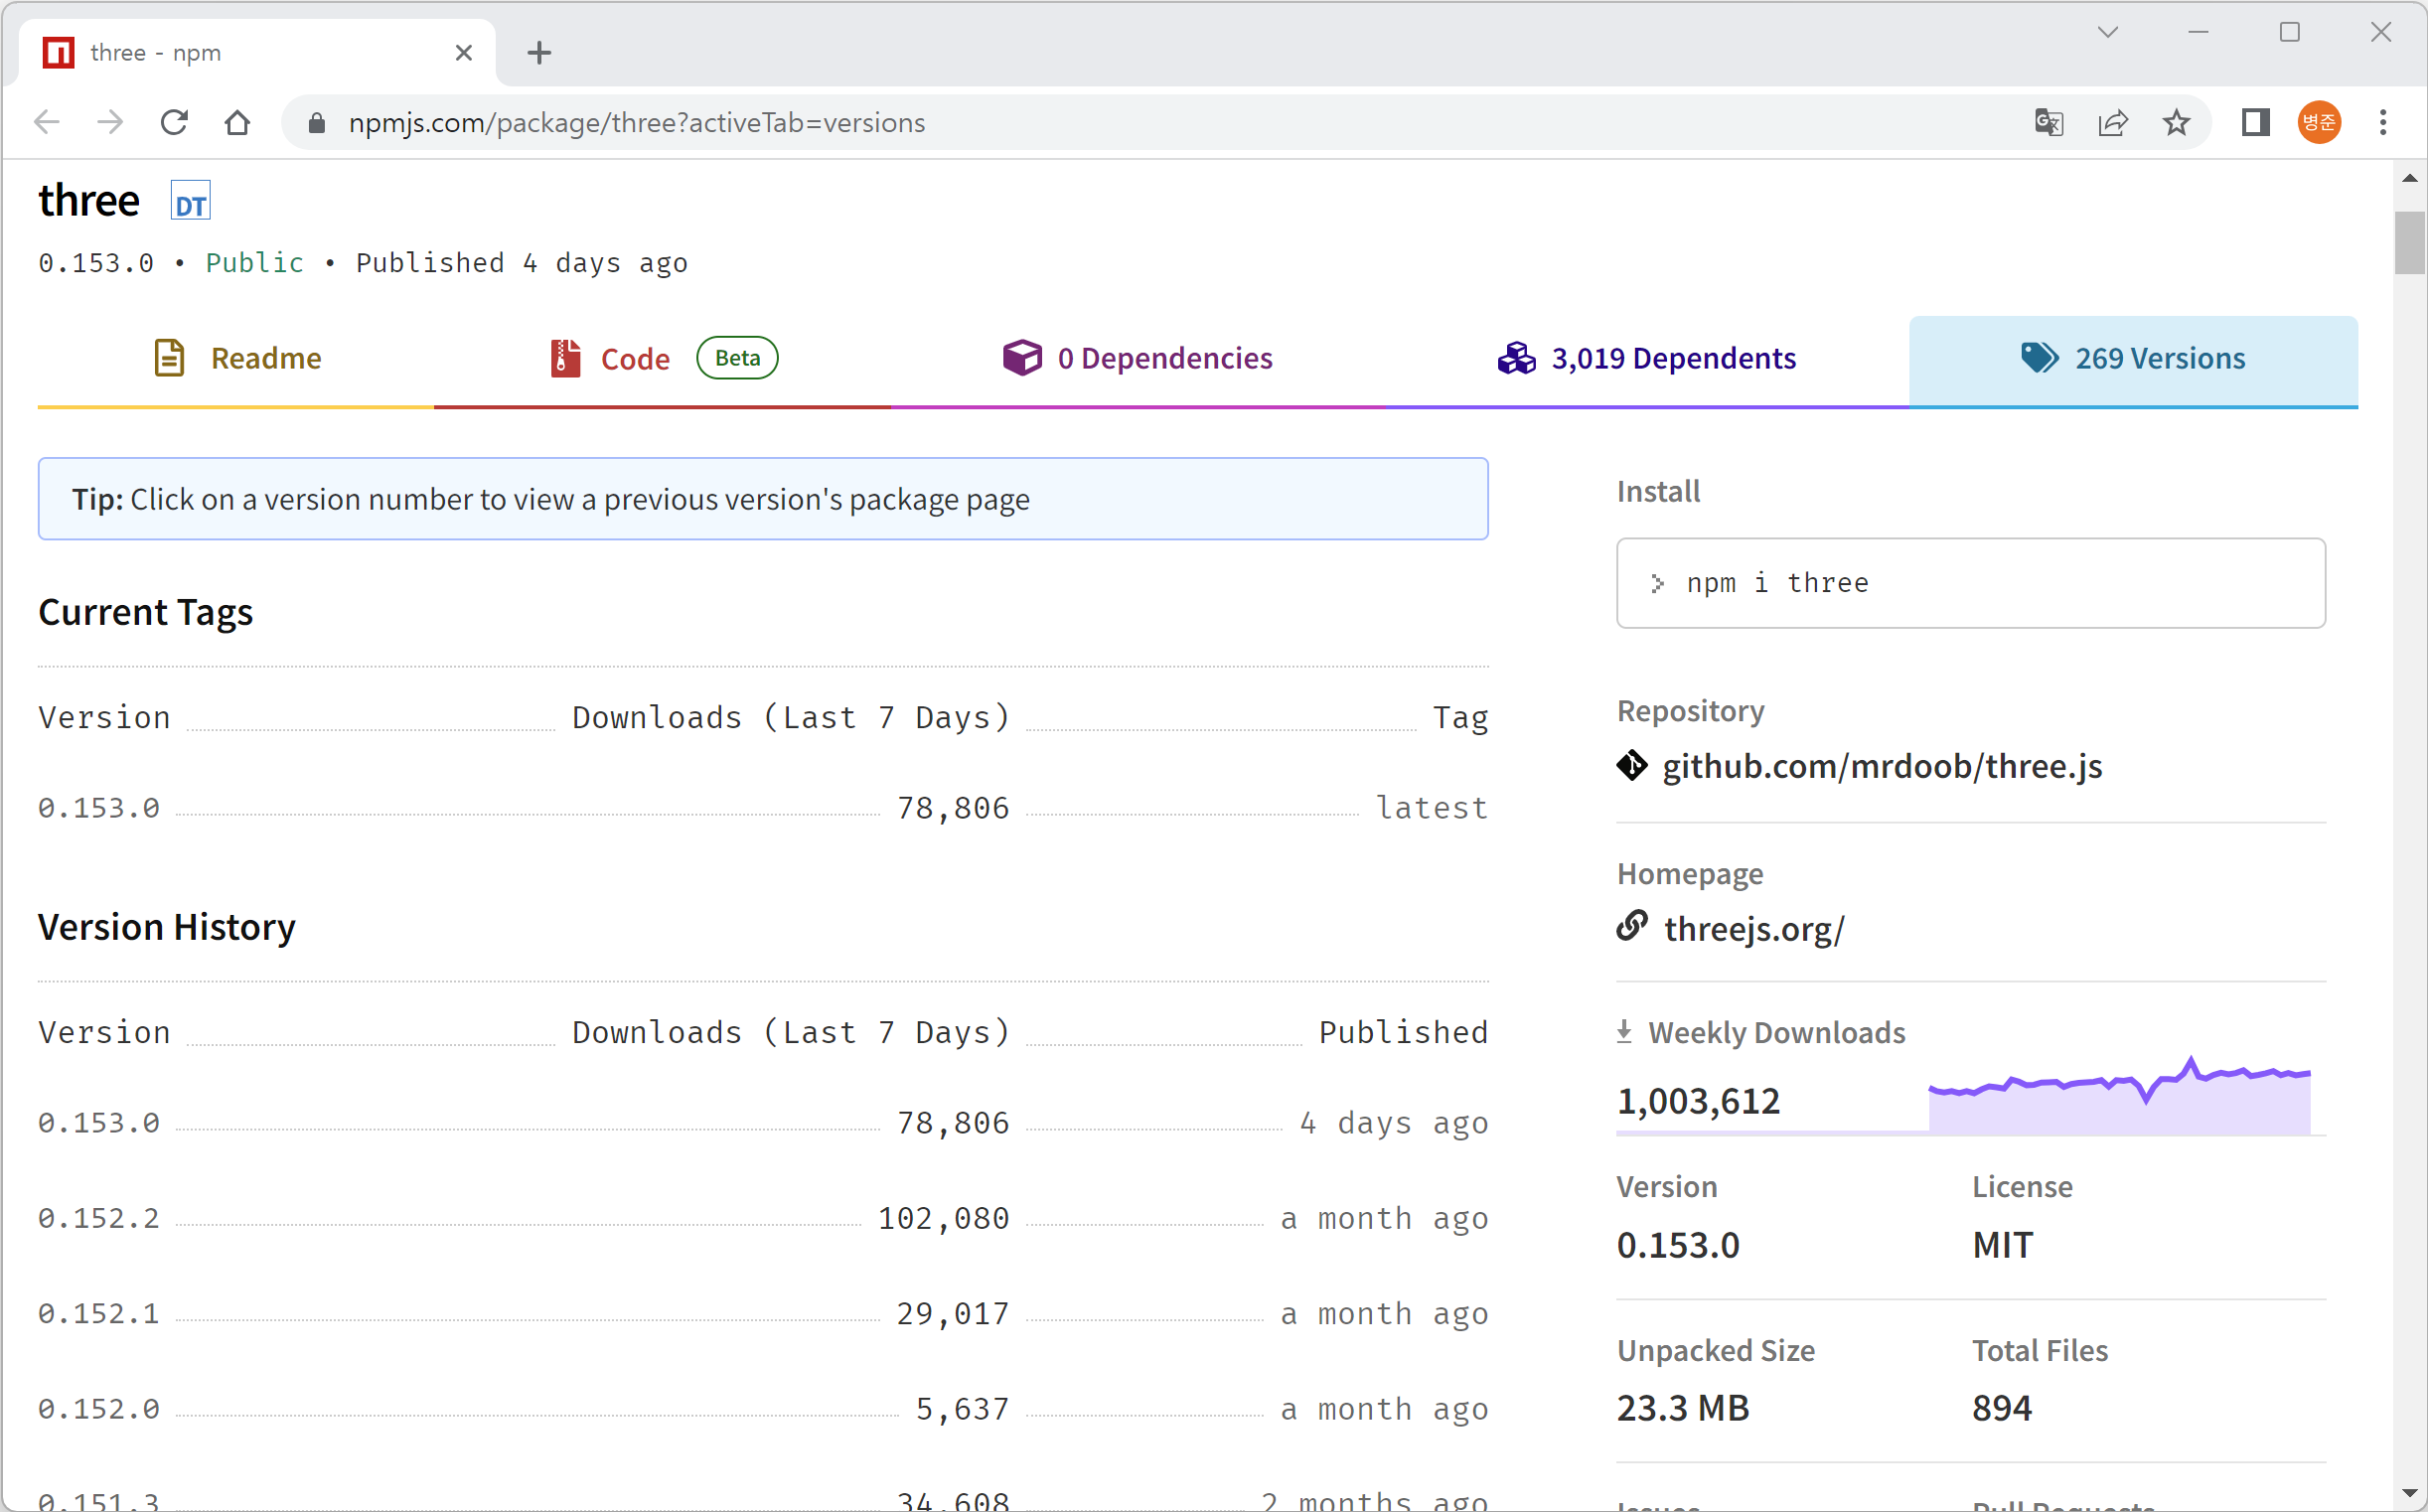Open the orange profile avatar
The height and width of the screenshot is (1512, 2428).
[x=2319, y=123]
